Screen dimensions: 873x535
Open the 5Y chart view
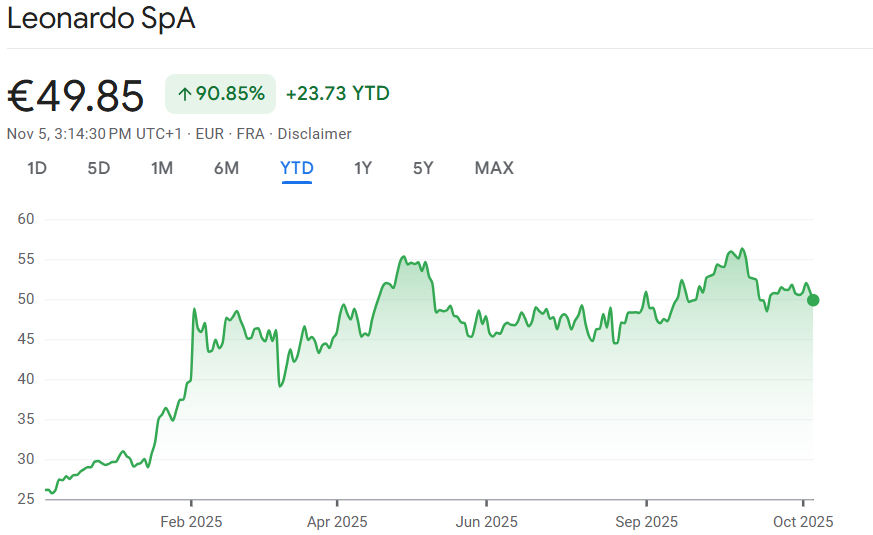pos(423,168)
